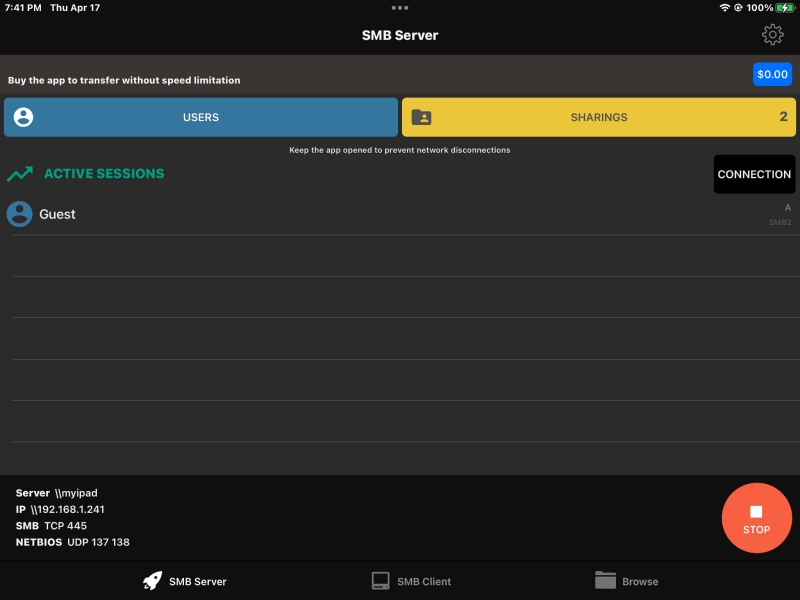Click the rocket icon in bottom bar
Screen dimensions: 800x600
point(153,581)
